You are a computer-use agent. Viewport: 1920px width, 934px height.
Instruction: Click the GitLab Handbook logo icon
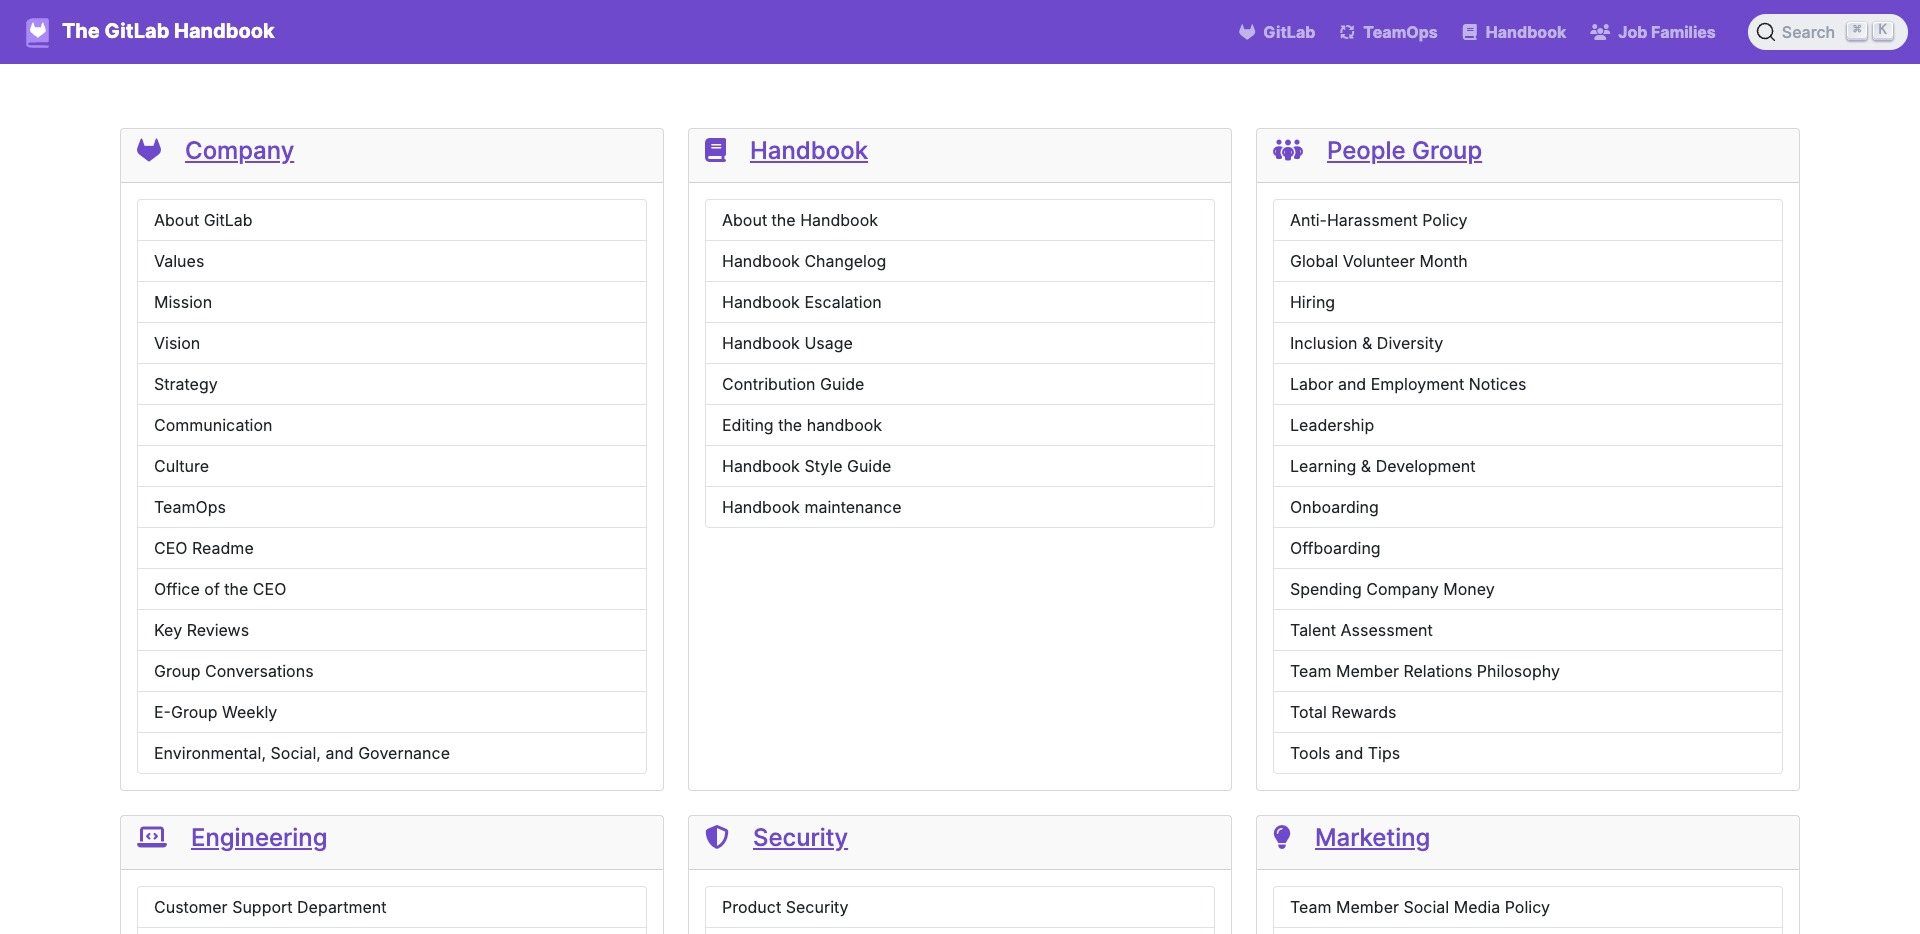(37, 31)
